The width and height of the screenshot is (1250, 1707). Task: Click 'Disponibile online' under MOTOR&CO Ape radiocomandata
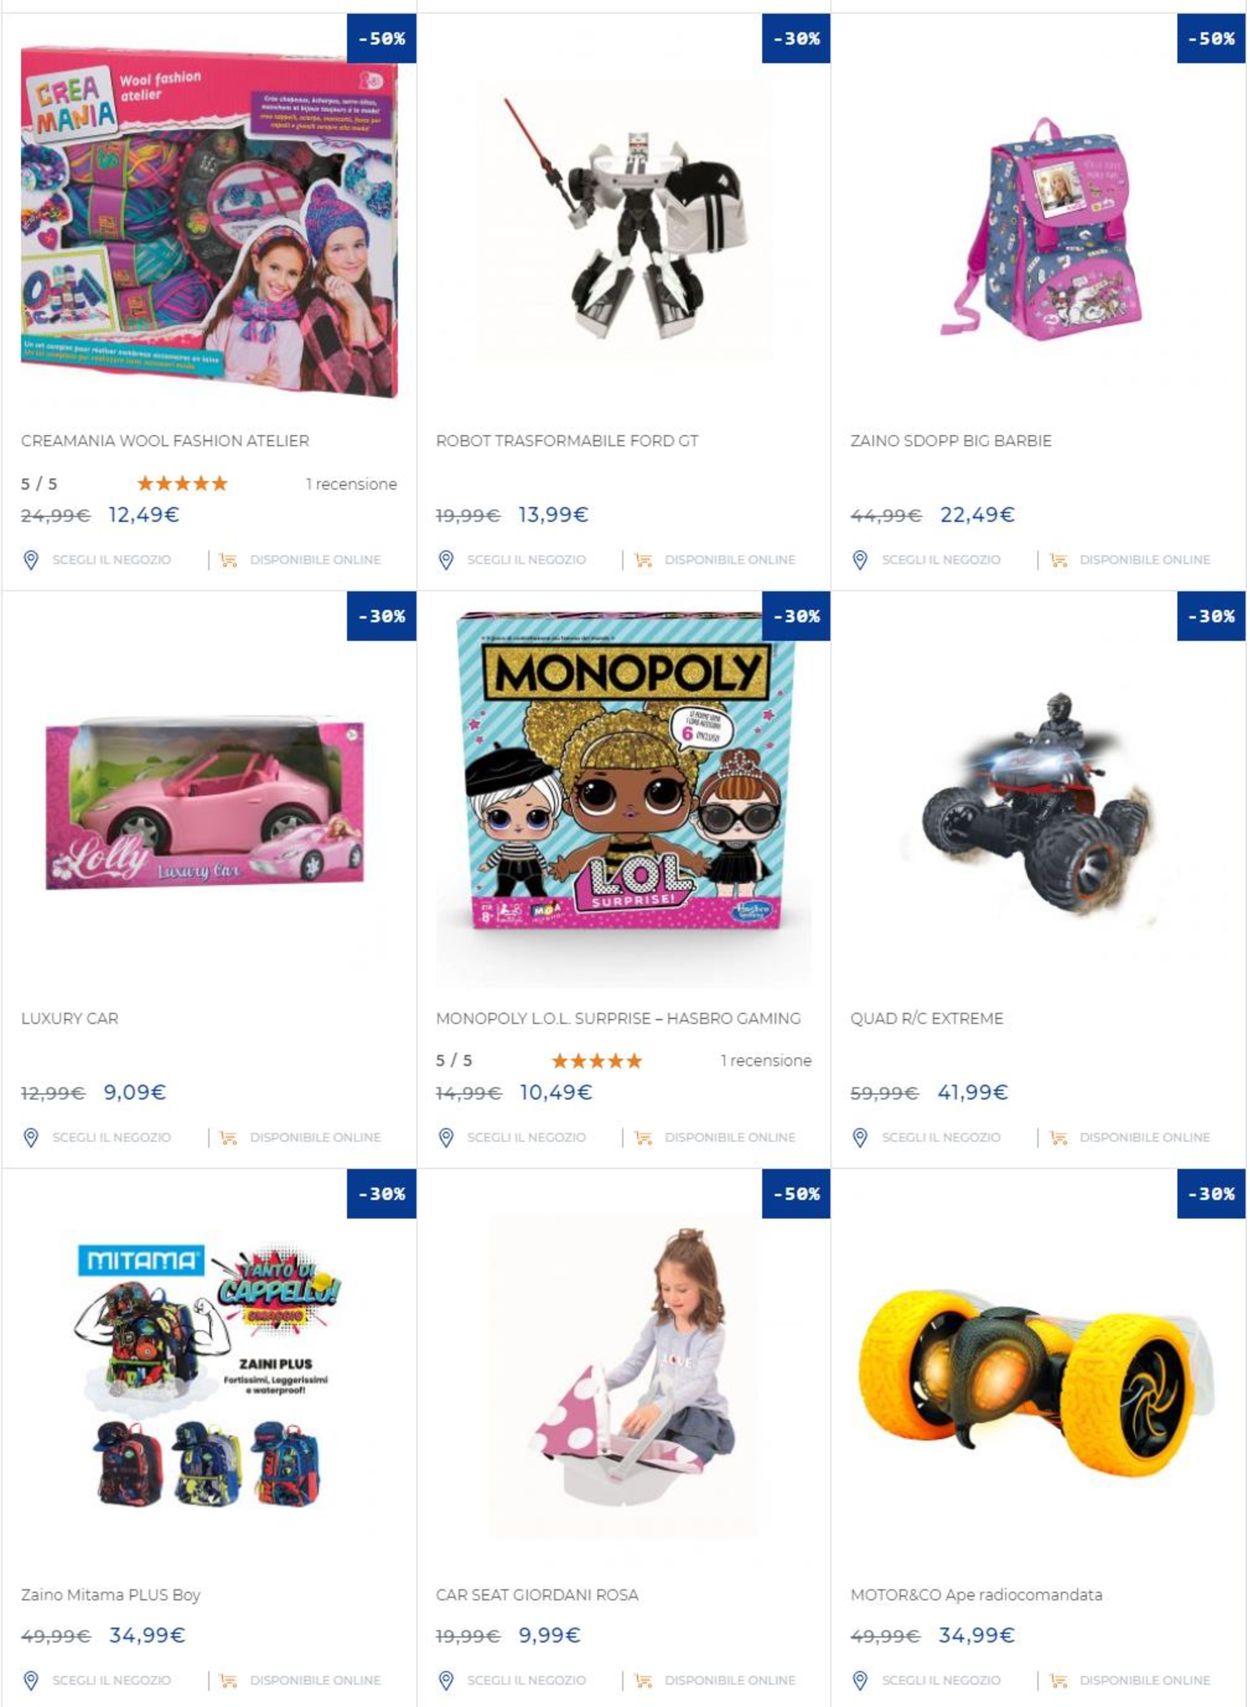(x=1145, y=1680)
